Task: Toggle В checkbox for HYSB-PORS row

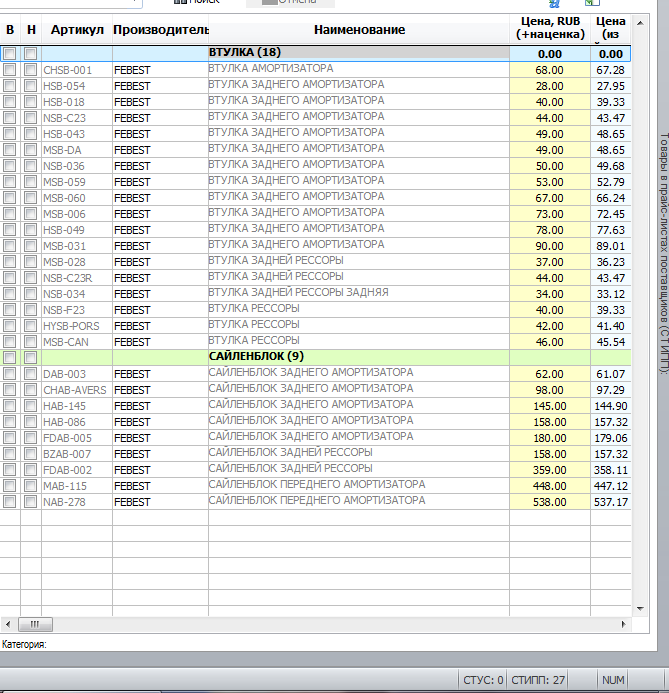Action: [x=10, y=326]
